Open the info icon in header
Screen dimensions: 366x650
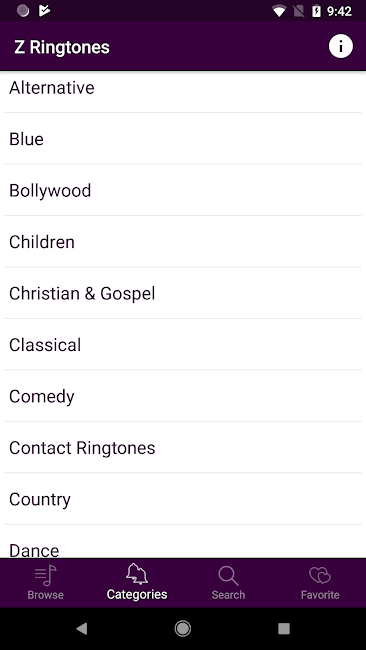[341, 46]
